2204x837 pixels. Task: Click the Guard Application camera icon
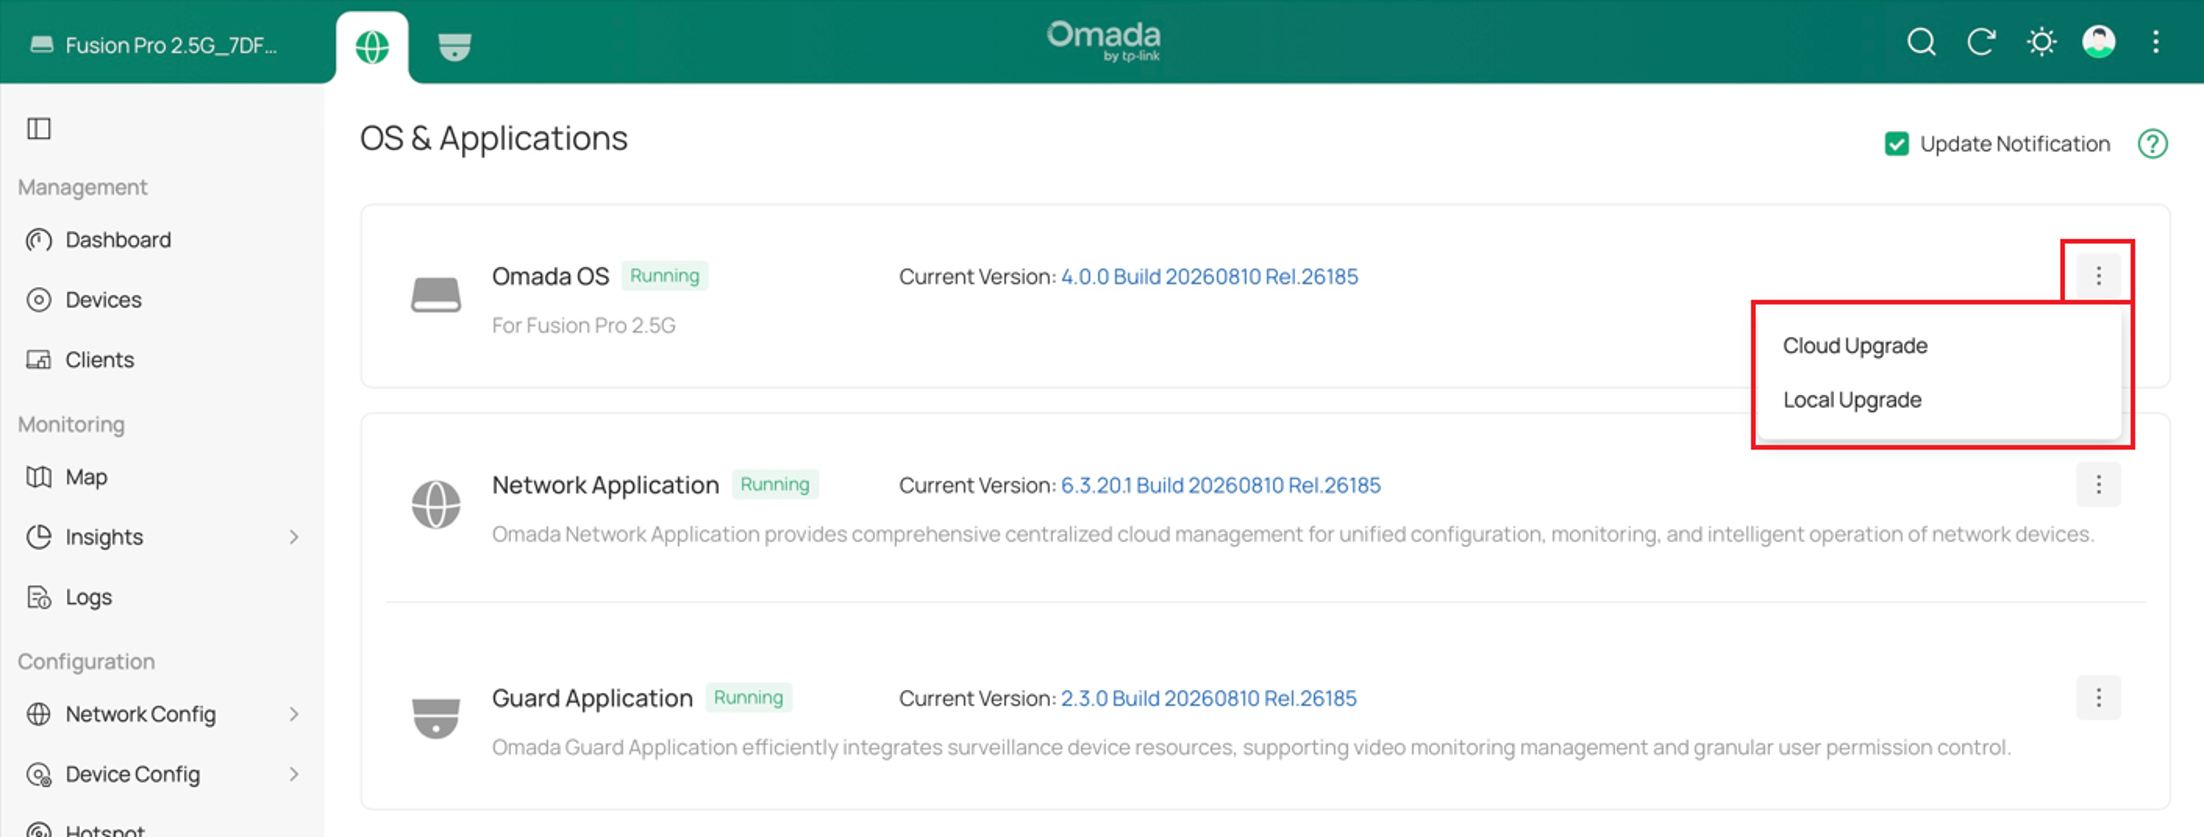click(436, 717)
